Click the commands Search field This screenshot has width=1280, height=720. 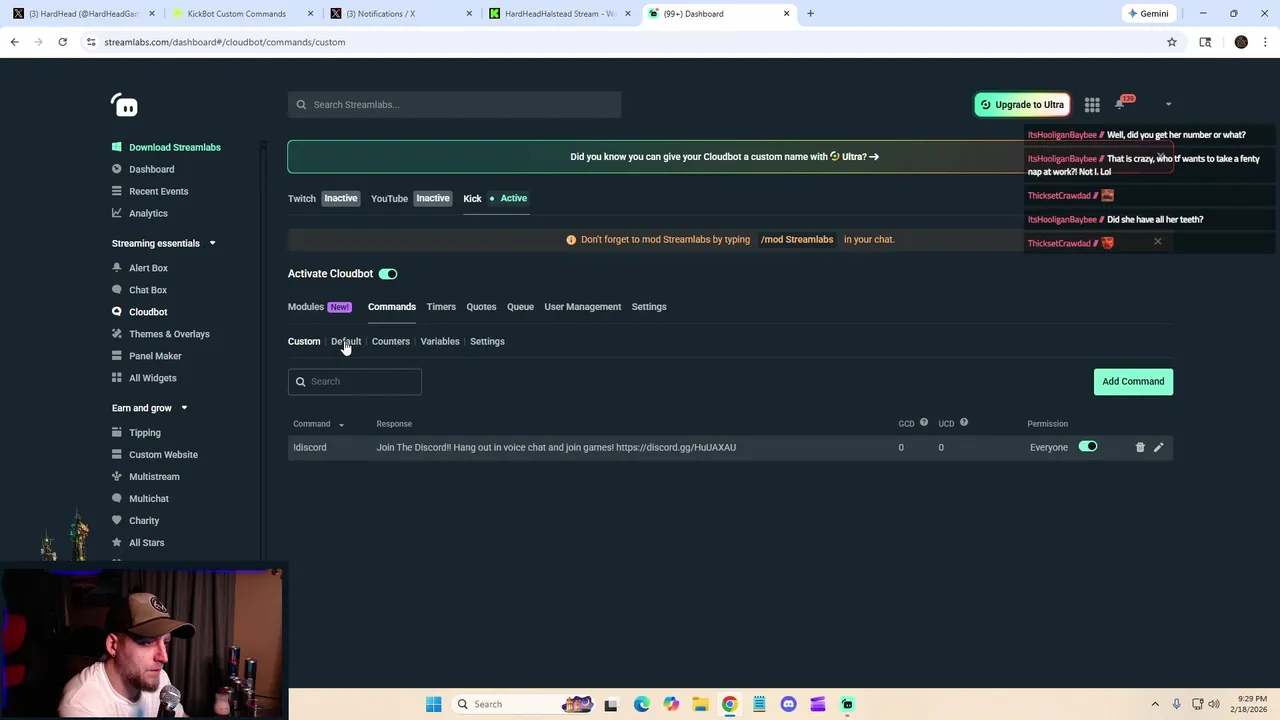(355, 381)
